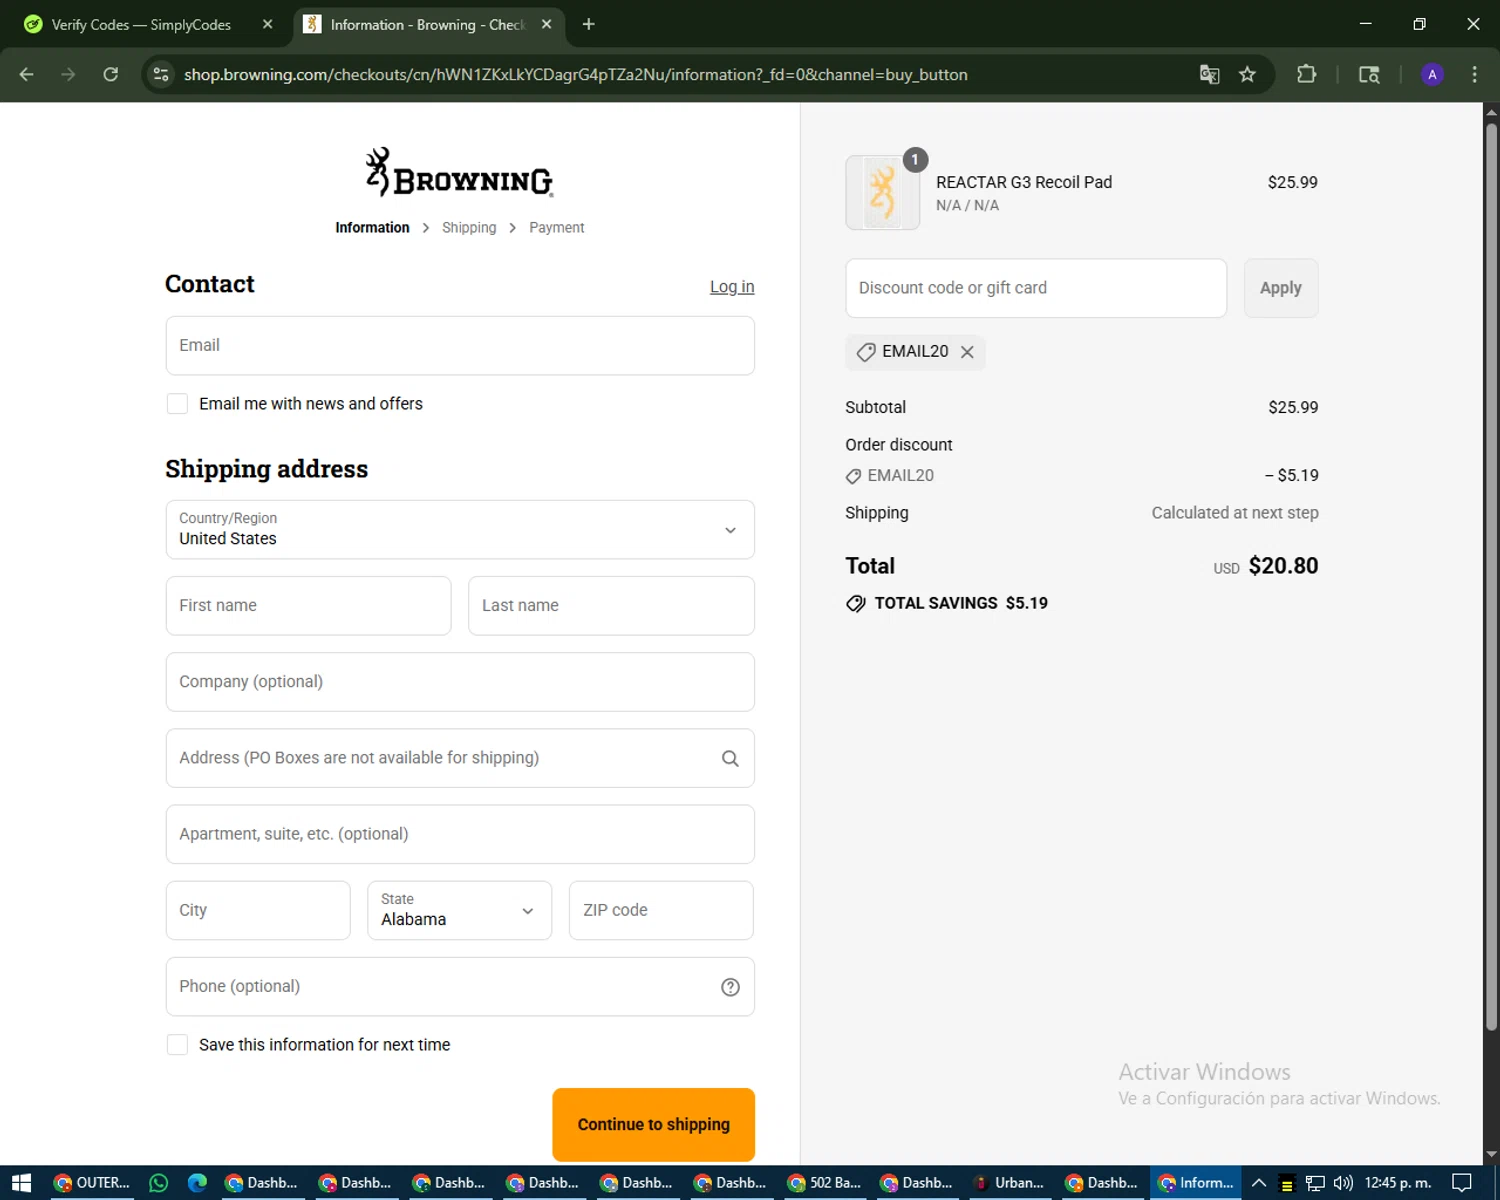The image size is (1500, 1200).
Task: Go back using browser back arrow
Action: tap(27, 74)
